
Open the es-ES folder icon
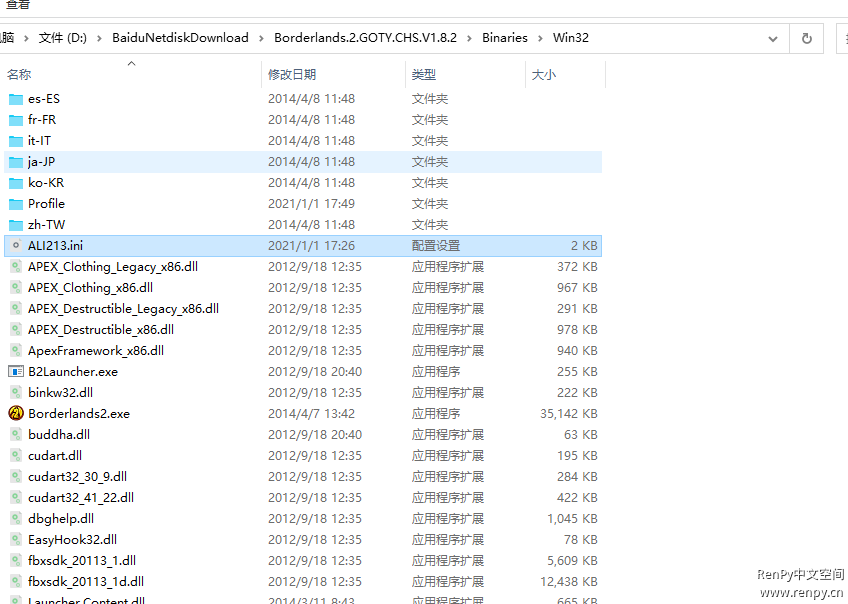(x=16, y=99)
